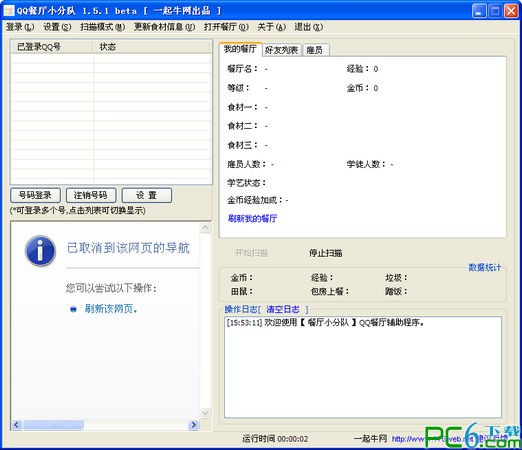
Task: Click the up arrow of browser pane scrollbar
Action: [205, 228]
